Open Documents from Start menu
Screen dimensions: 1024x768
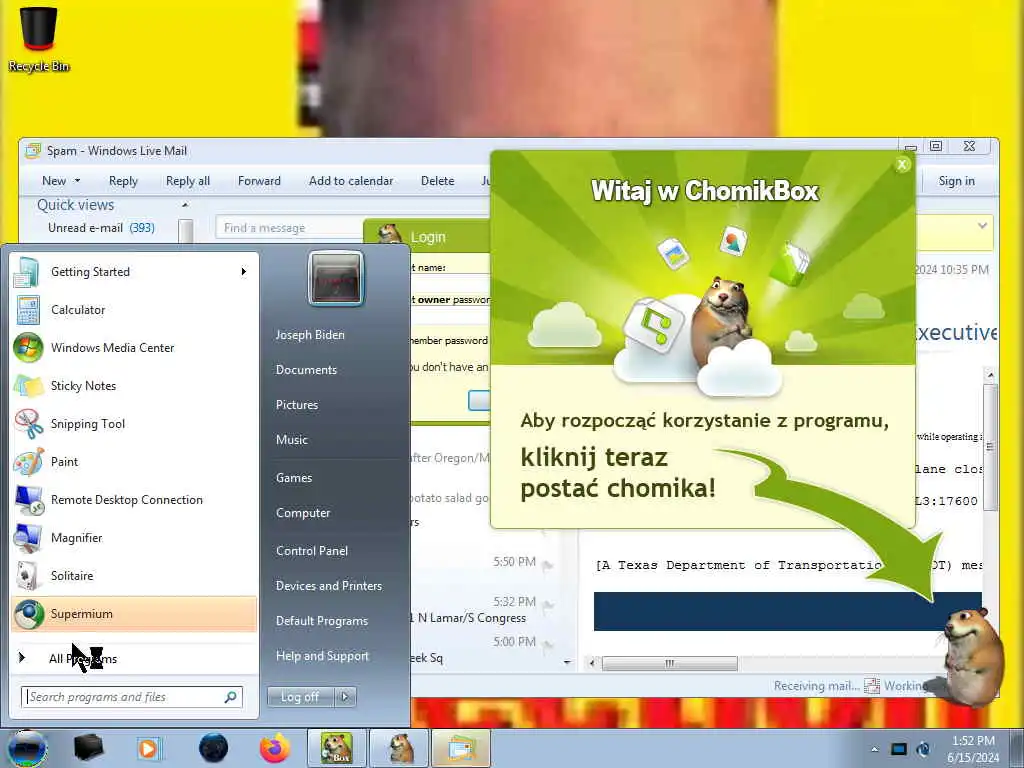click(306, 370)
